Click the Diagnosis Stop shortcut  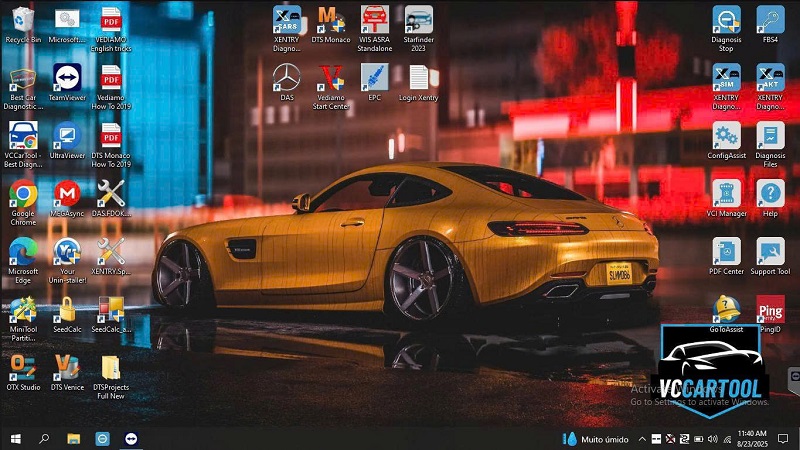coord(726,20)
